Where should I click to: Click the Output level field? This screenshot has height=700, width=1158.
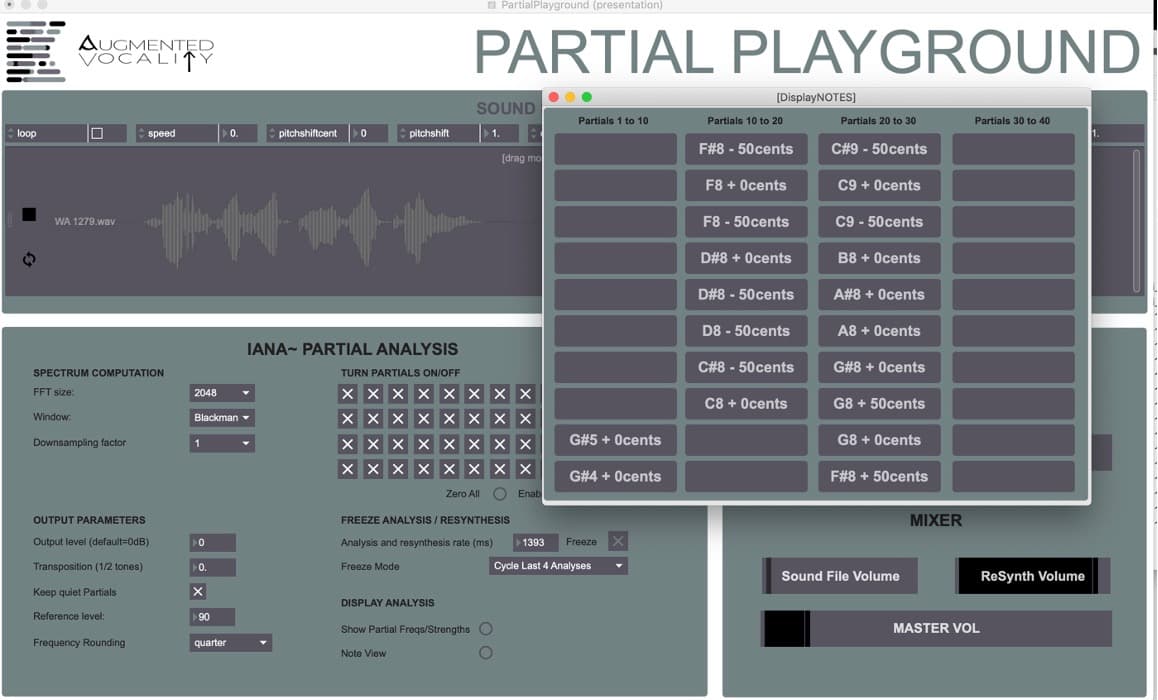[213, 543]
